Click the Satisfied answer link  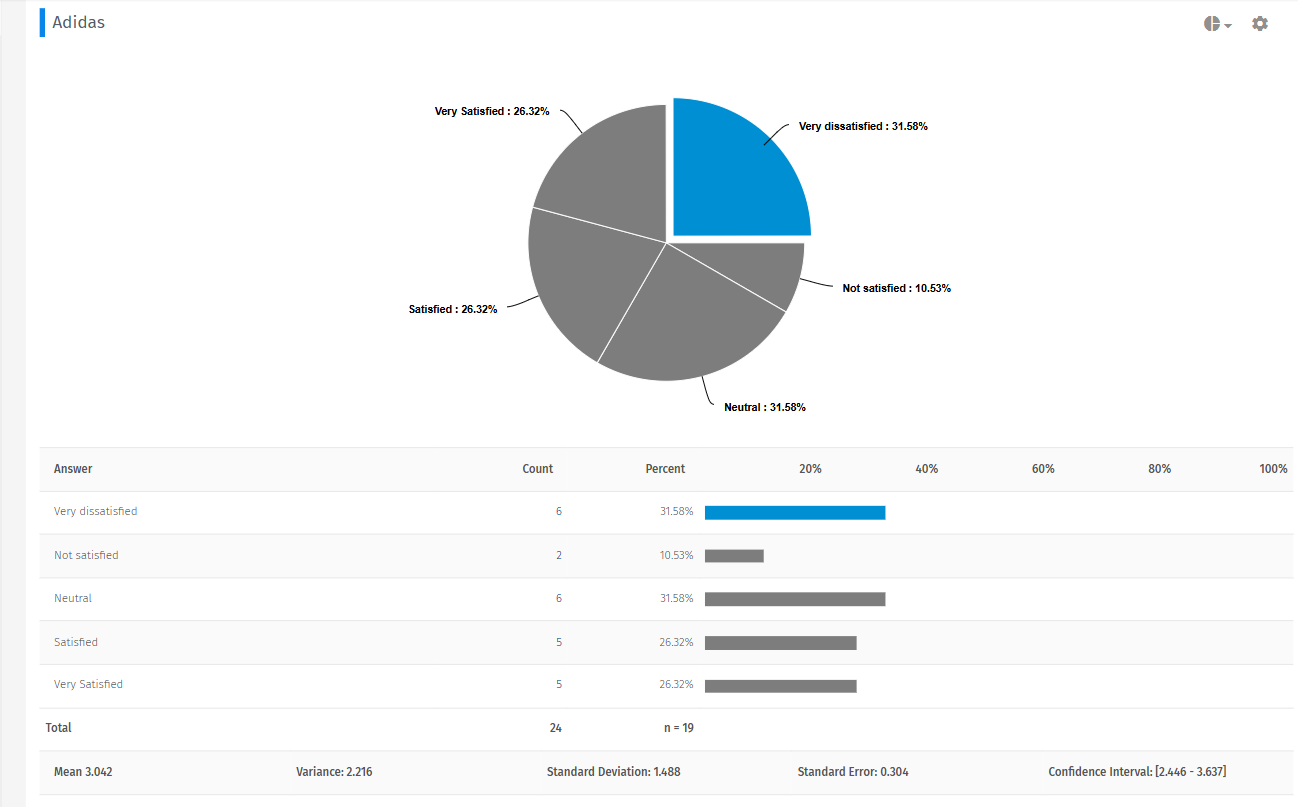coord(75,641)
